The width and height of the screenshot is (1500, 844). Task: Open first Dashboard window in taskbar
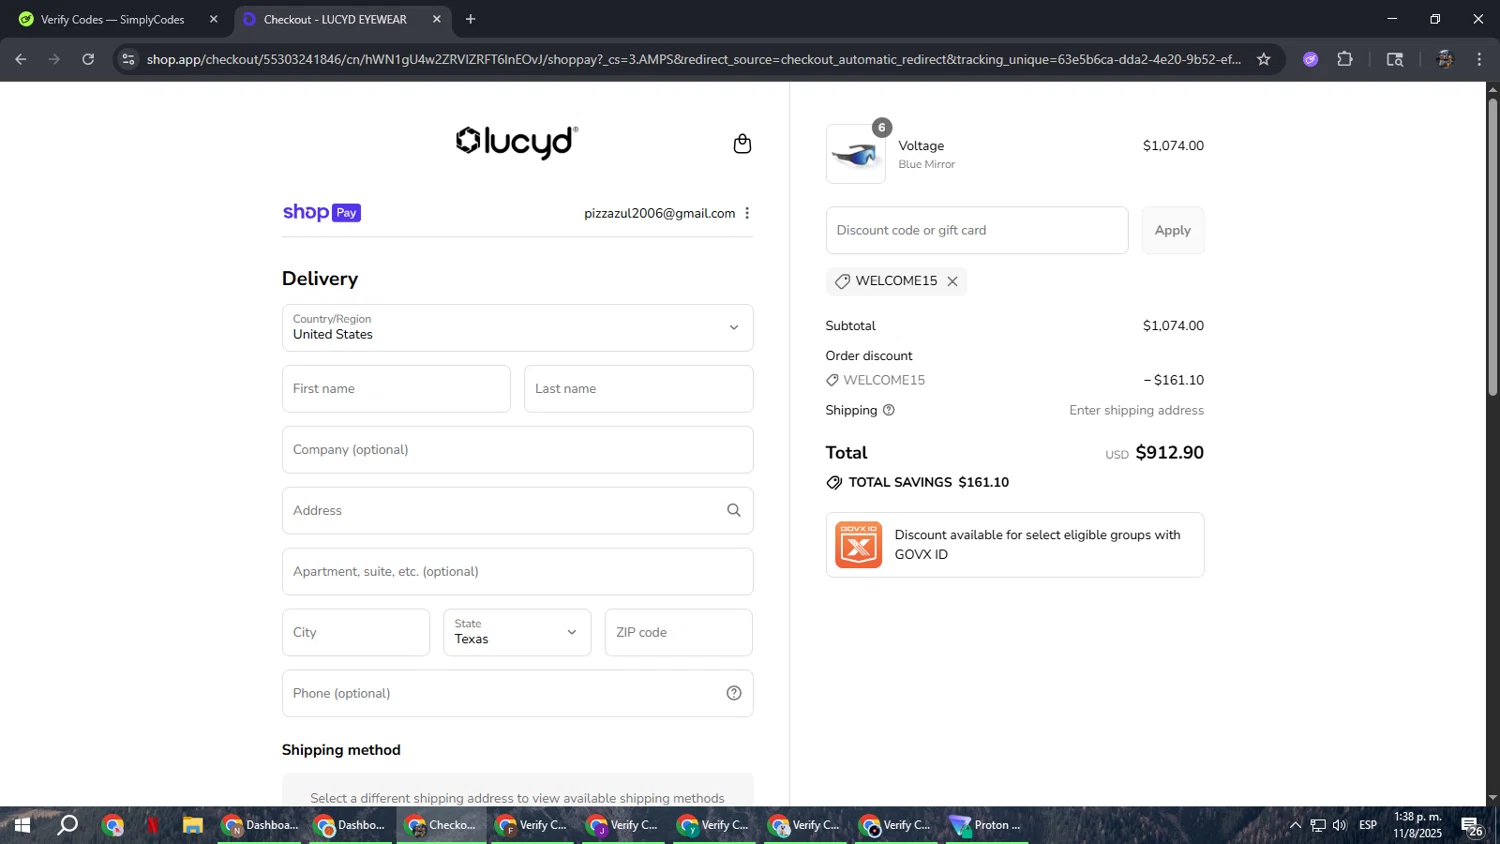[x=260, y=825]
